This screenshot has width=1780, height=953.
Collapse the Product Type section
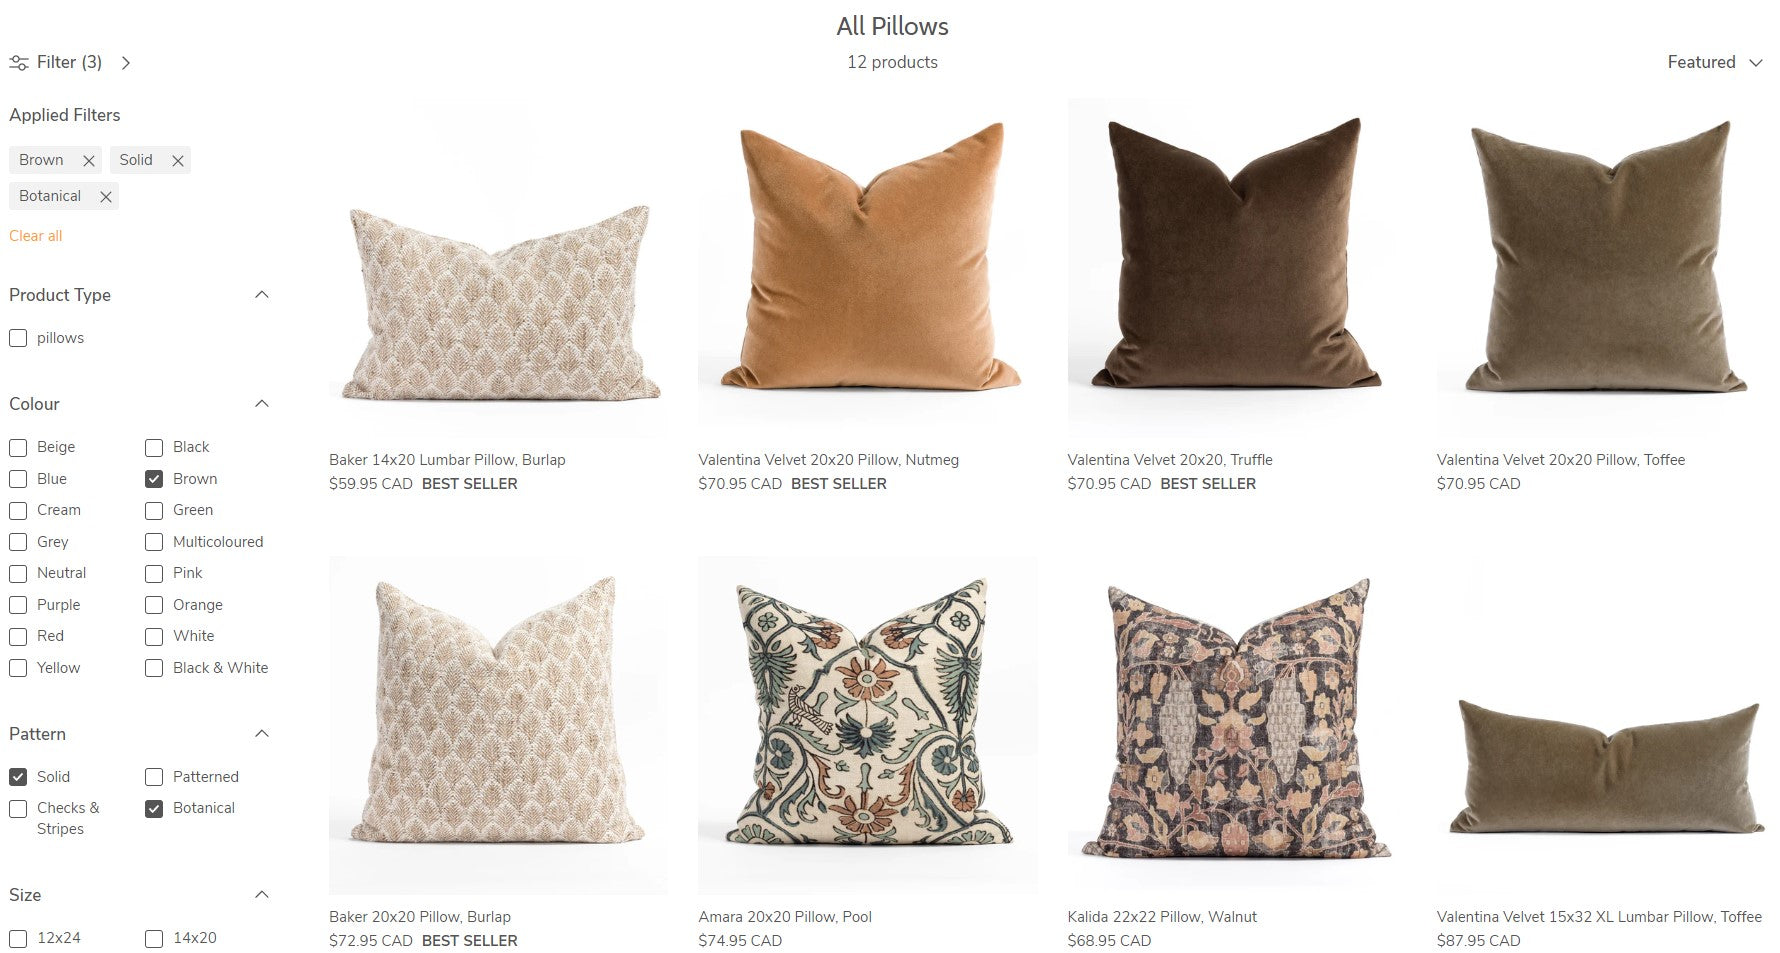pos(262,295)
